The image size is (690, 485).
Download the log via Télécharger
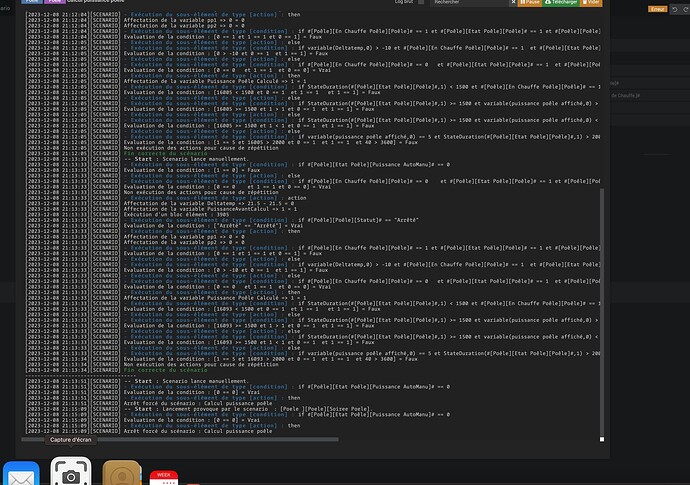(x=561, y=2)
